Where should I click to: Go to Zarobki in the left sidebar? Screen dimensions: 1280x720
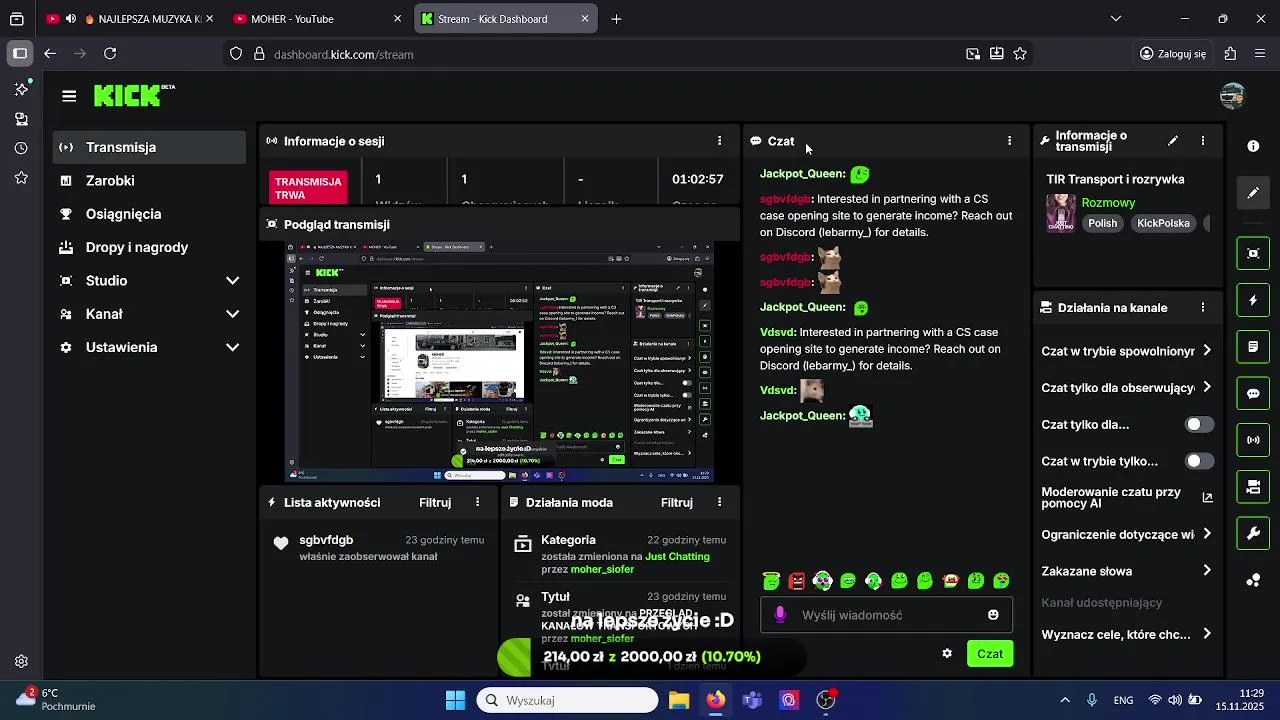(150, 181)
